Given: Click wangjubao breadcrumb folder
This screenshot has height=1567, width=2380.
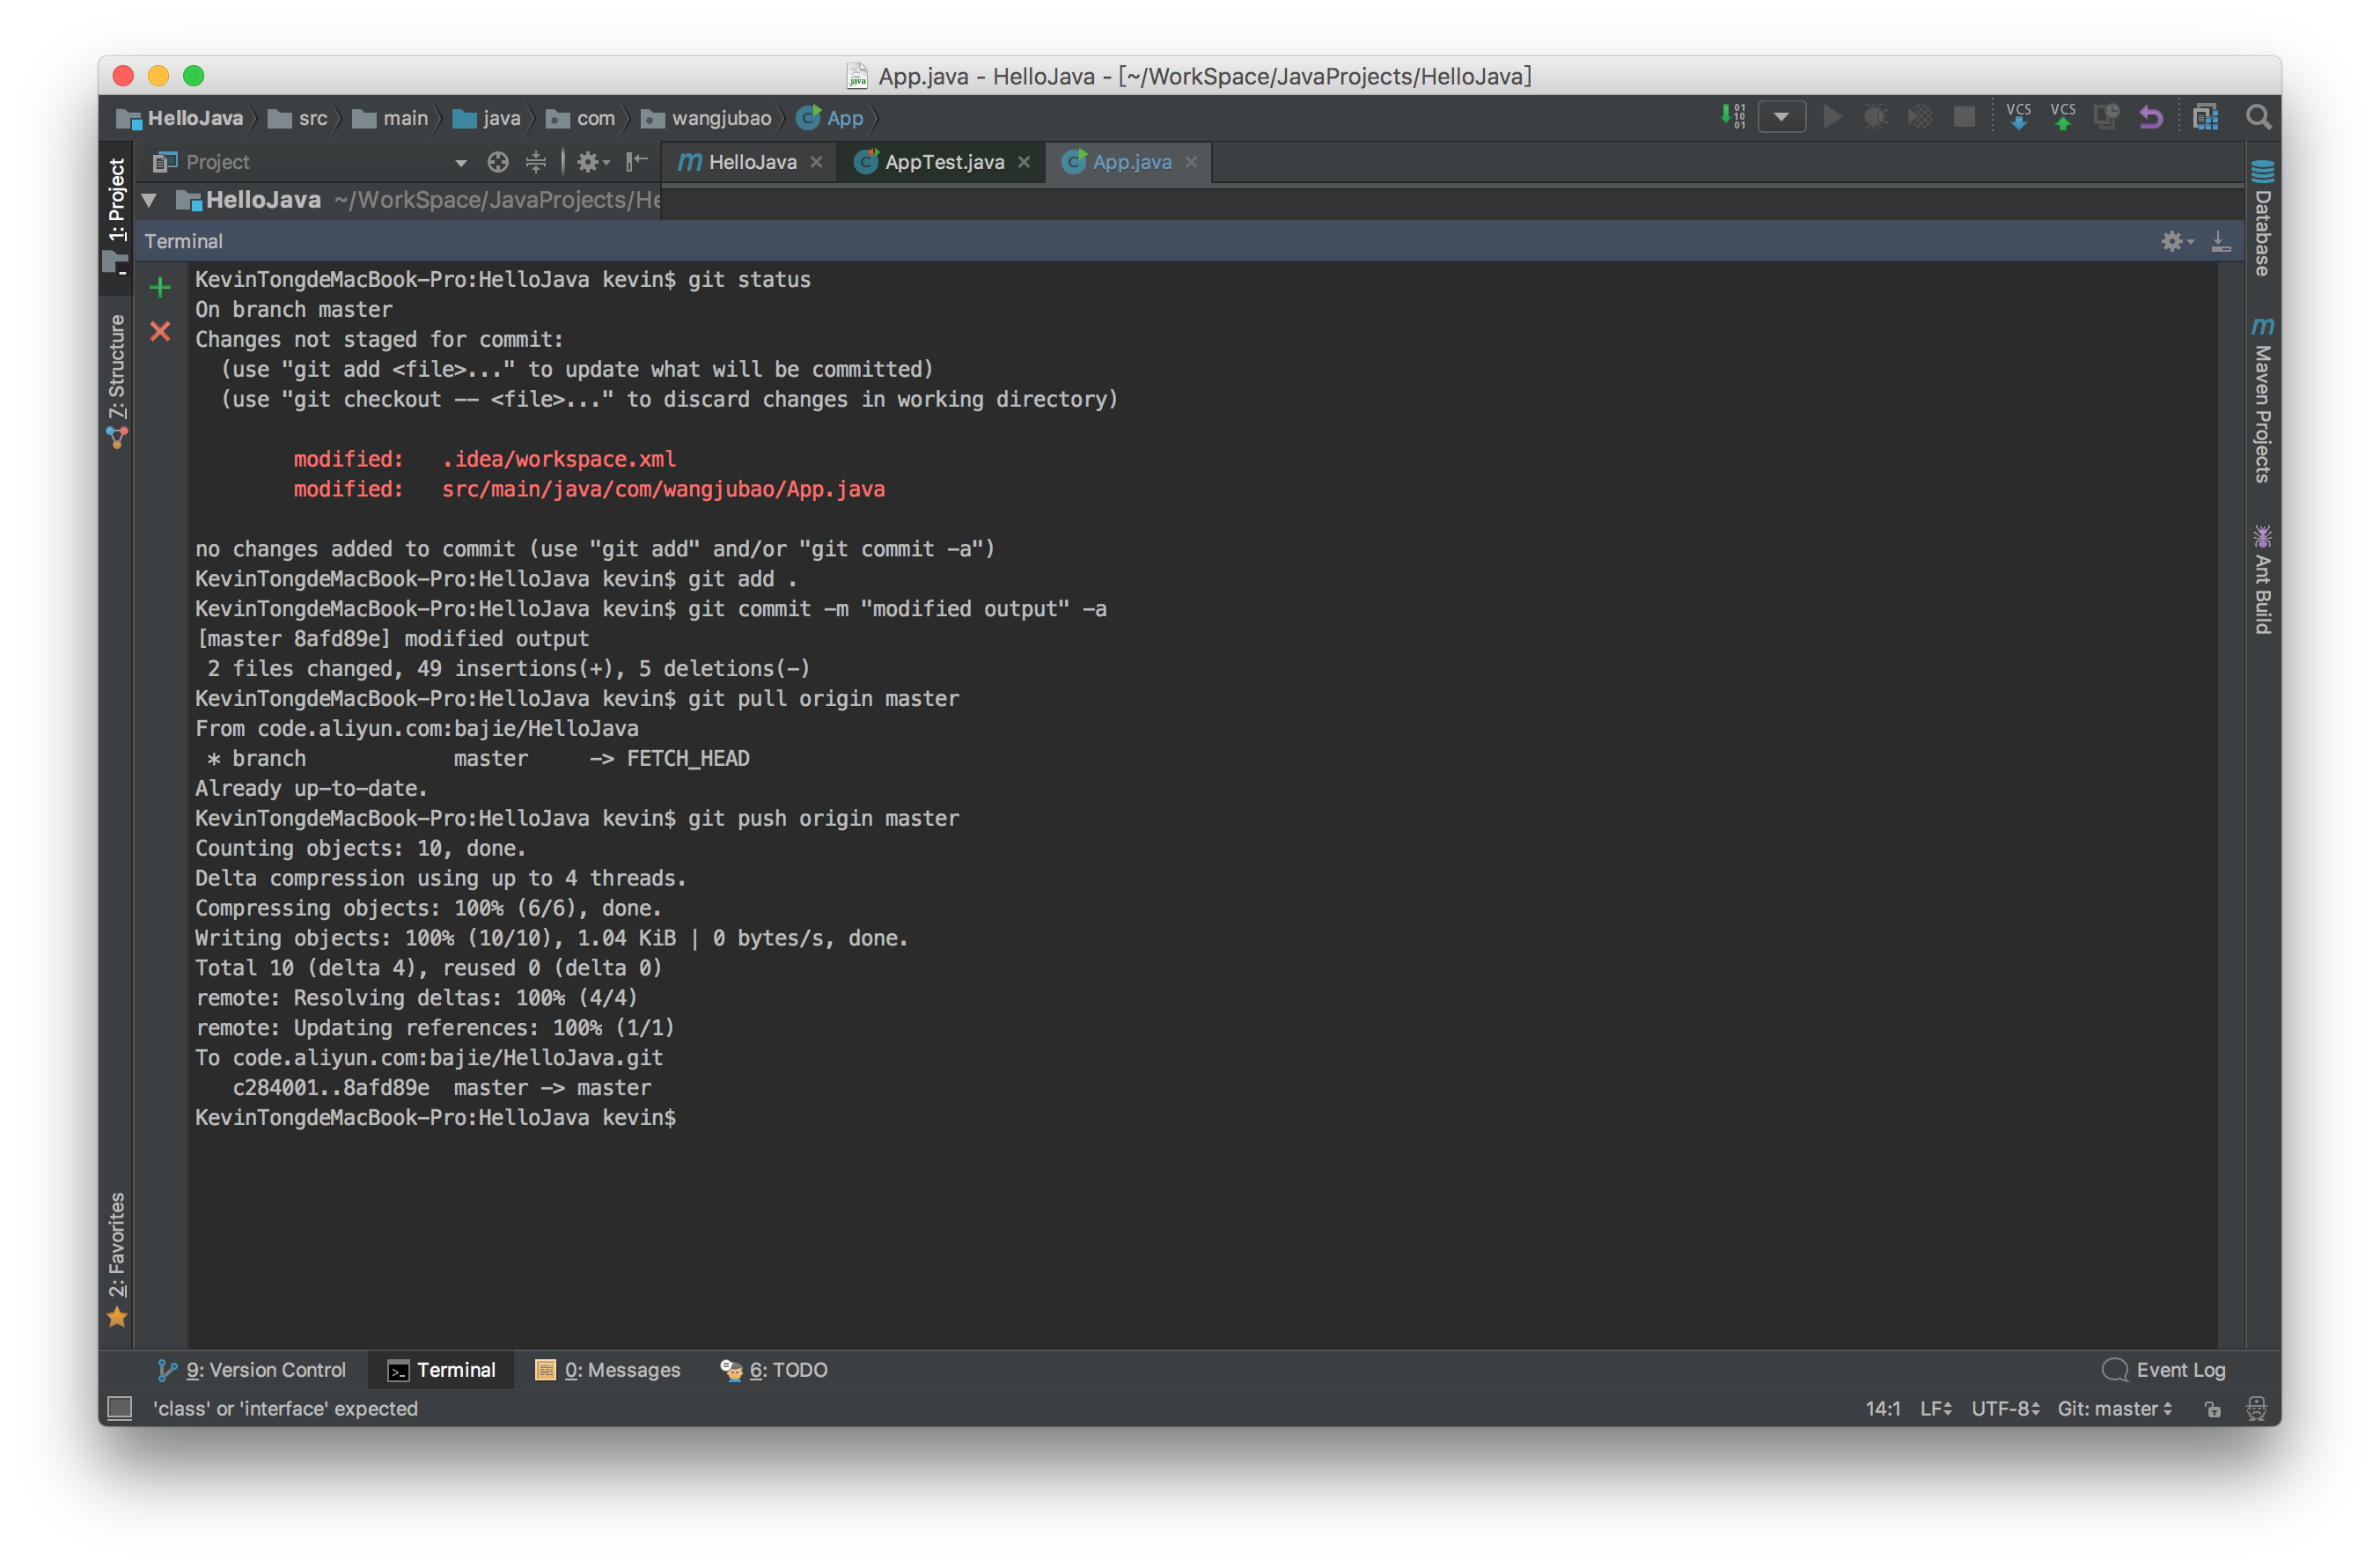Looking at the screenshot, I should (x=707, y=118).
